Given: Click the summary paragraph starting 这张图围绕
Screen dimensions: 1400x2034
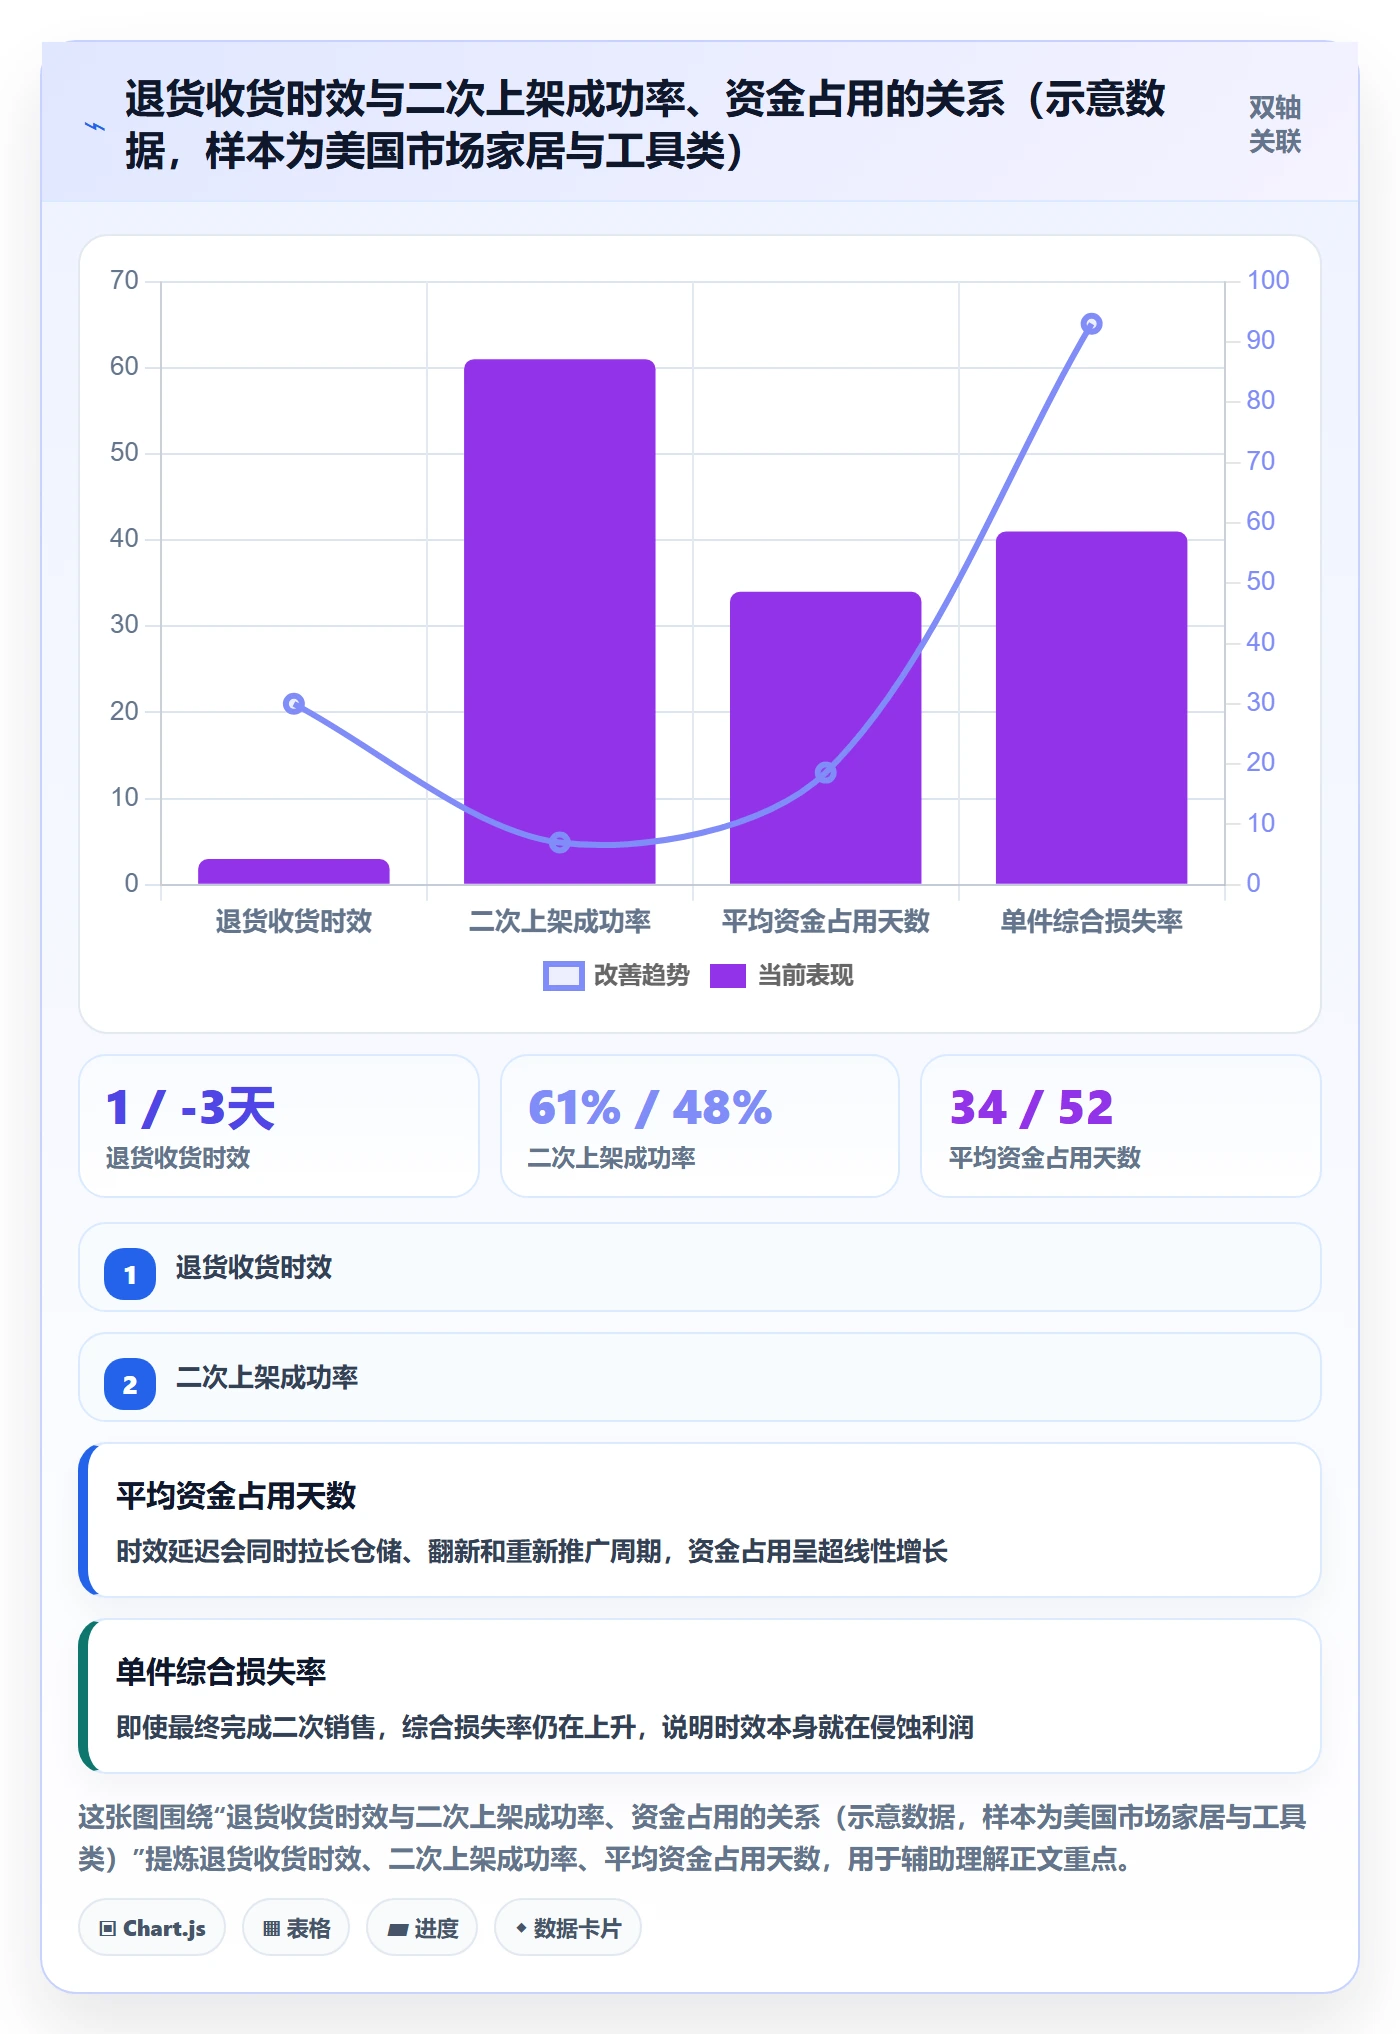Looking at the screenshot, I should pyautogui.click(x=692, y=1838).
